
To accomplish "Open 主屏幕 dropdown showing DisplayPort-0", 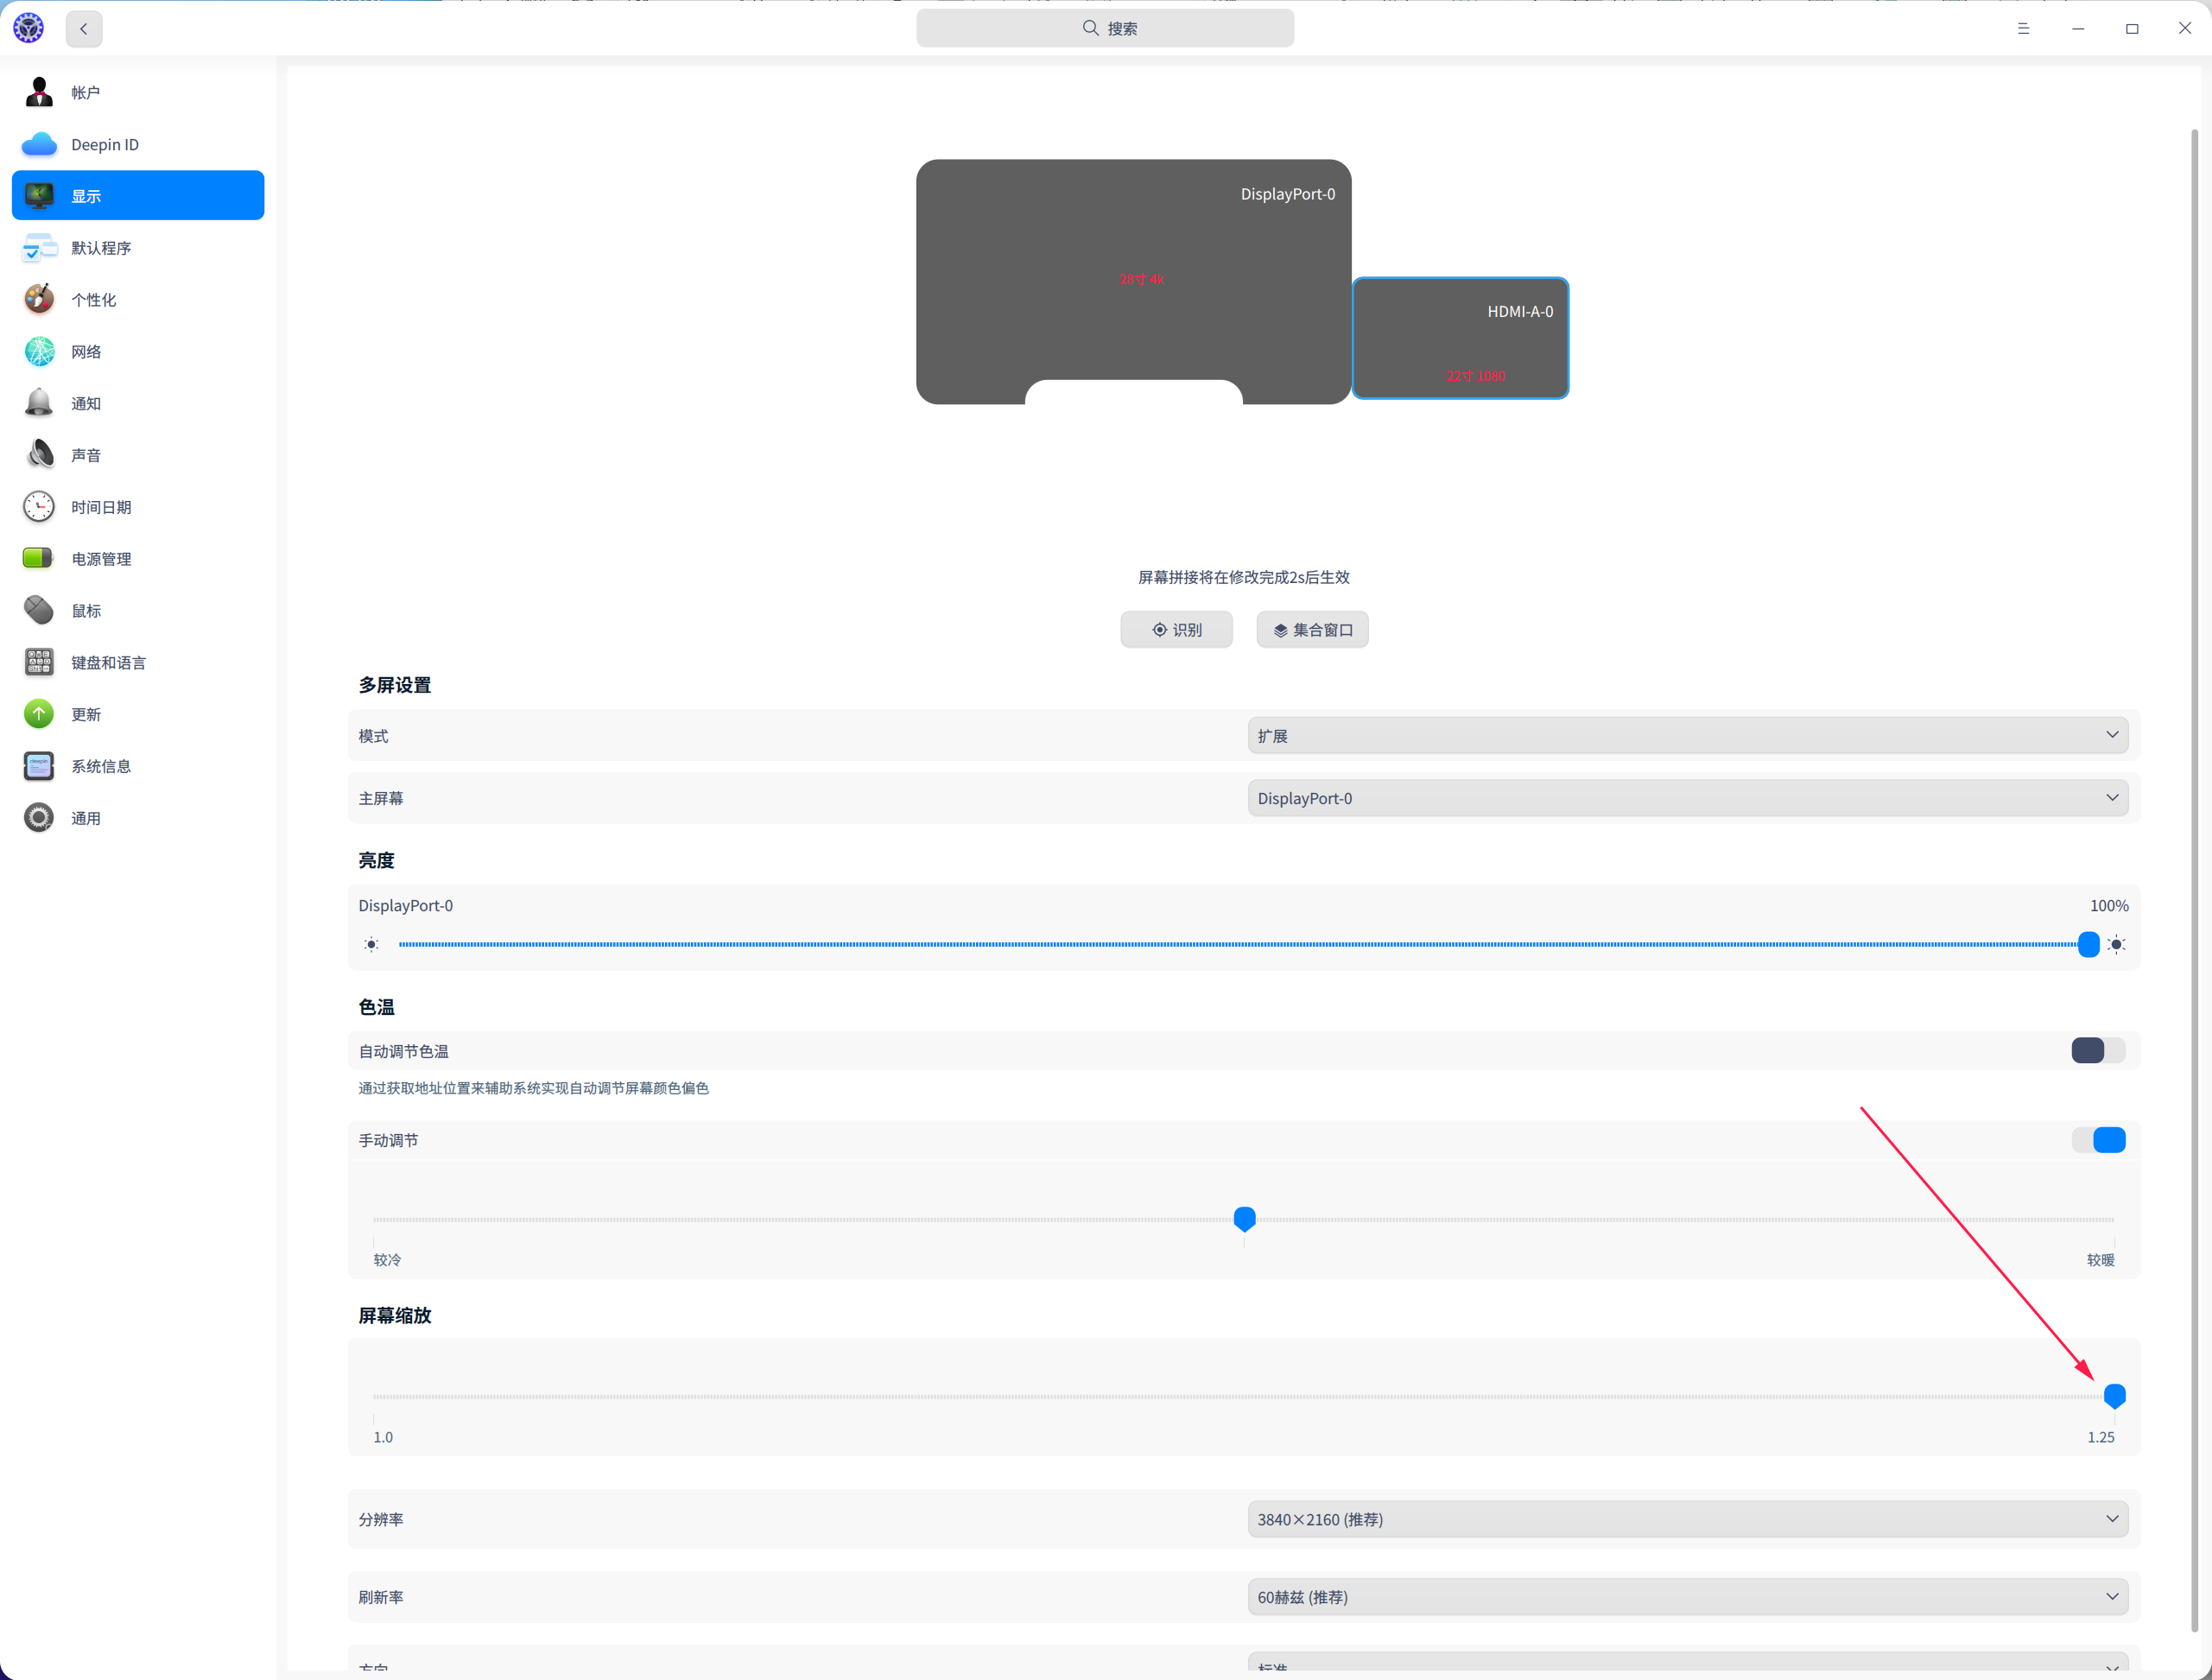I will (x=1686, y=798).
